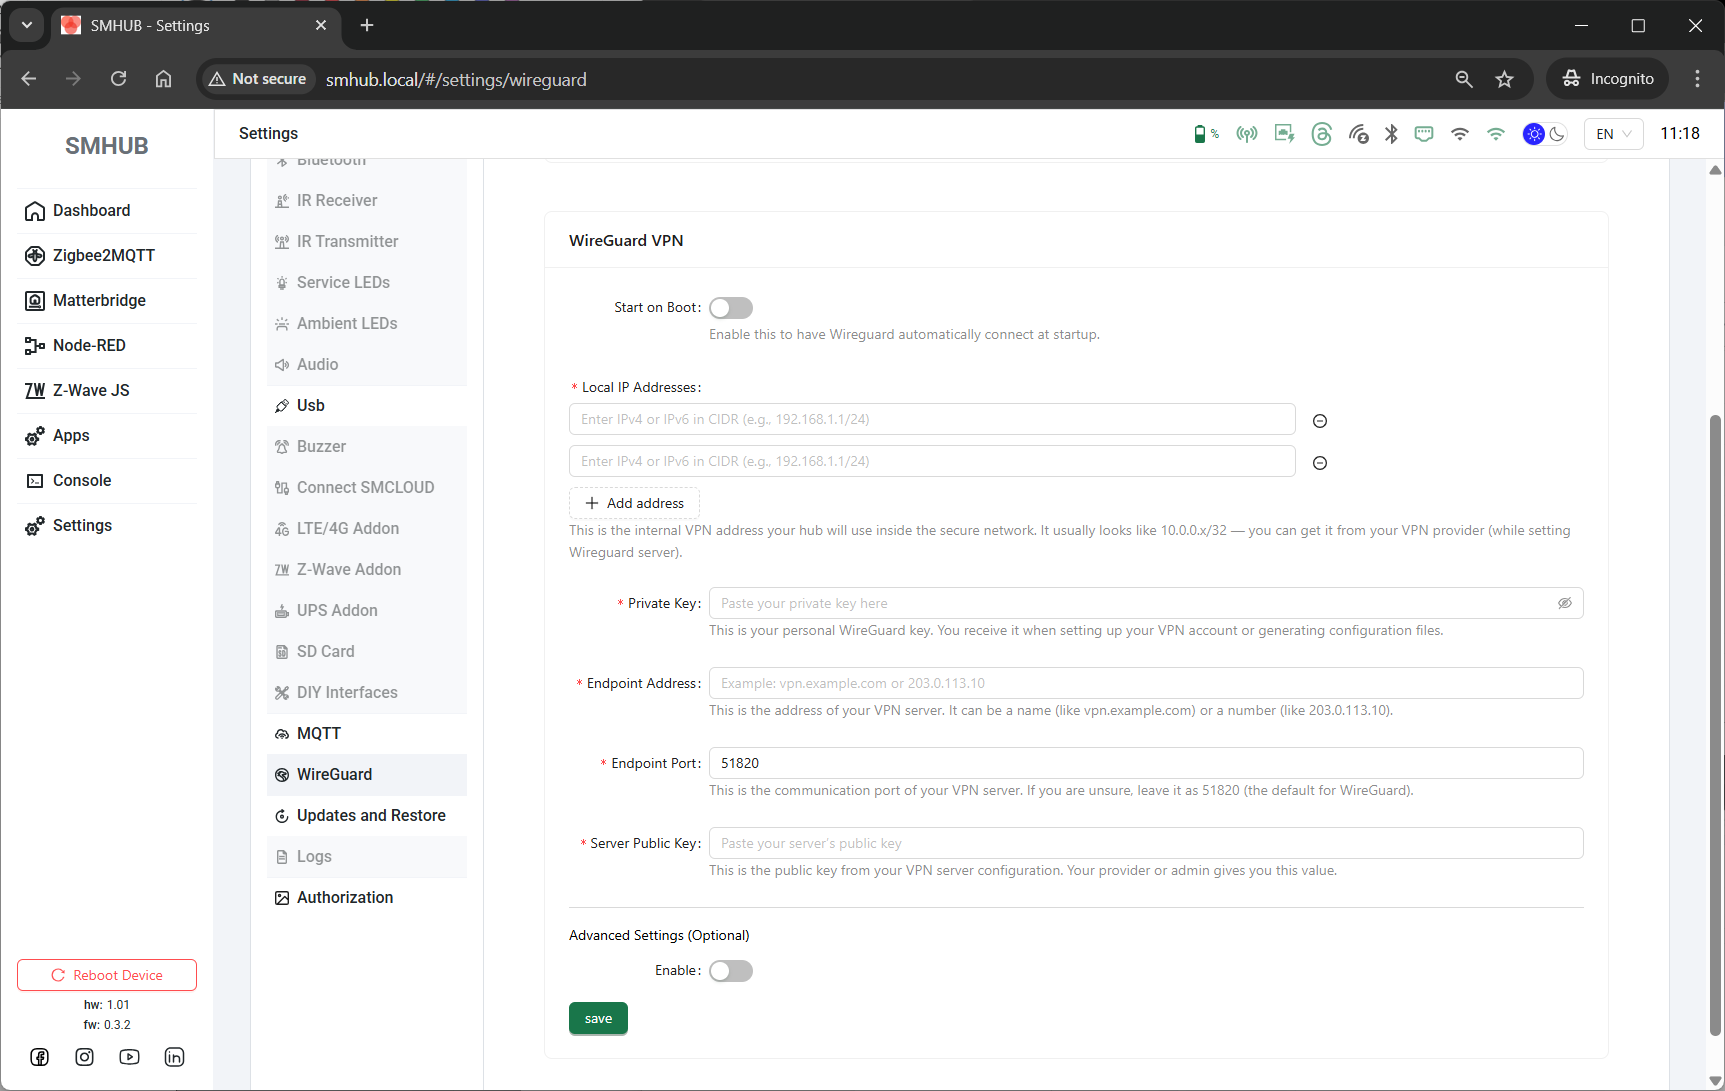Image resolution: width=1725 pixels, height=1091 pixels.
Task: Toggle light/dark theme switch
Action: [1544, 134]
